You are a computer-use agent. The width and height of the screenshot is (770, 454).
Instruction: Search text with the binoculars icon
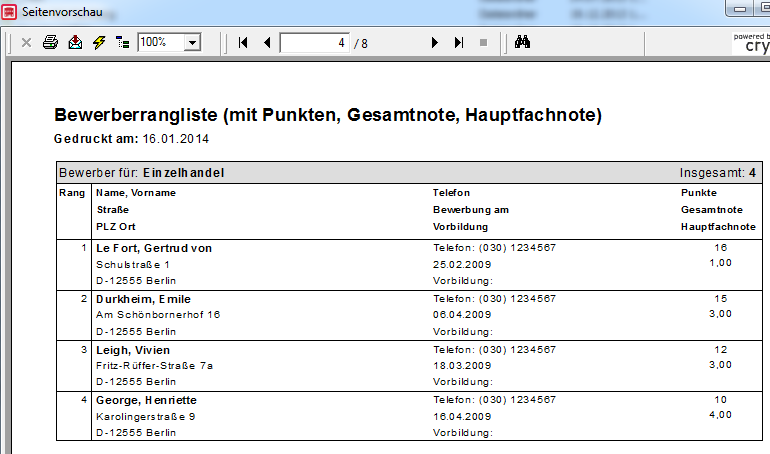coord(522,42)
